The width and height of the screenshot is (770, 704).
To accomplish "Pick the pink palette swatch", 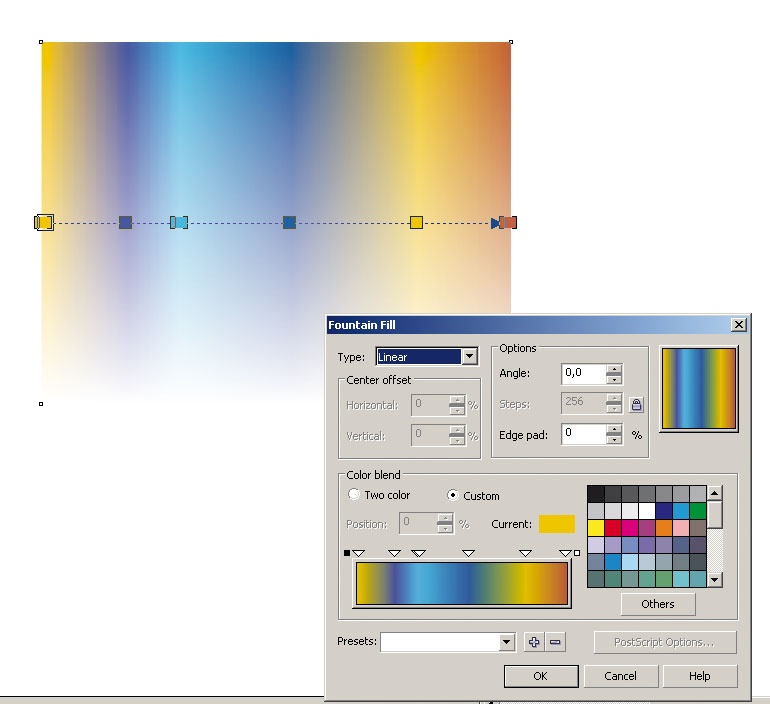I will coord(681,528).
